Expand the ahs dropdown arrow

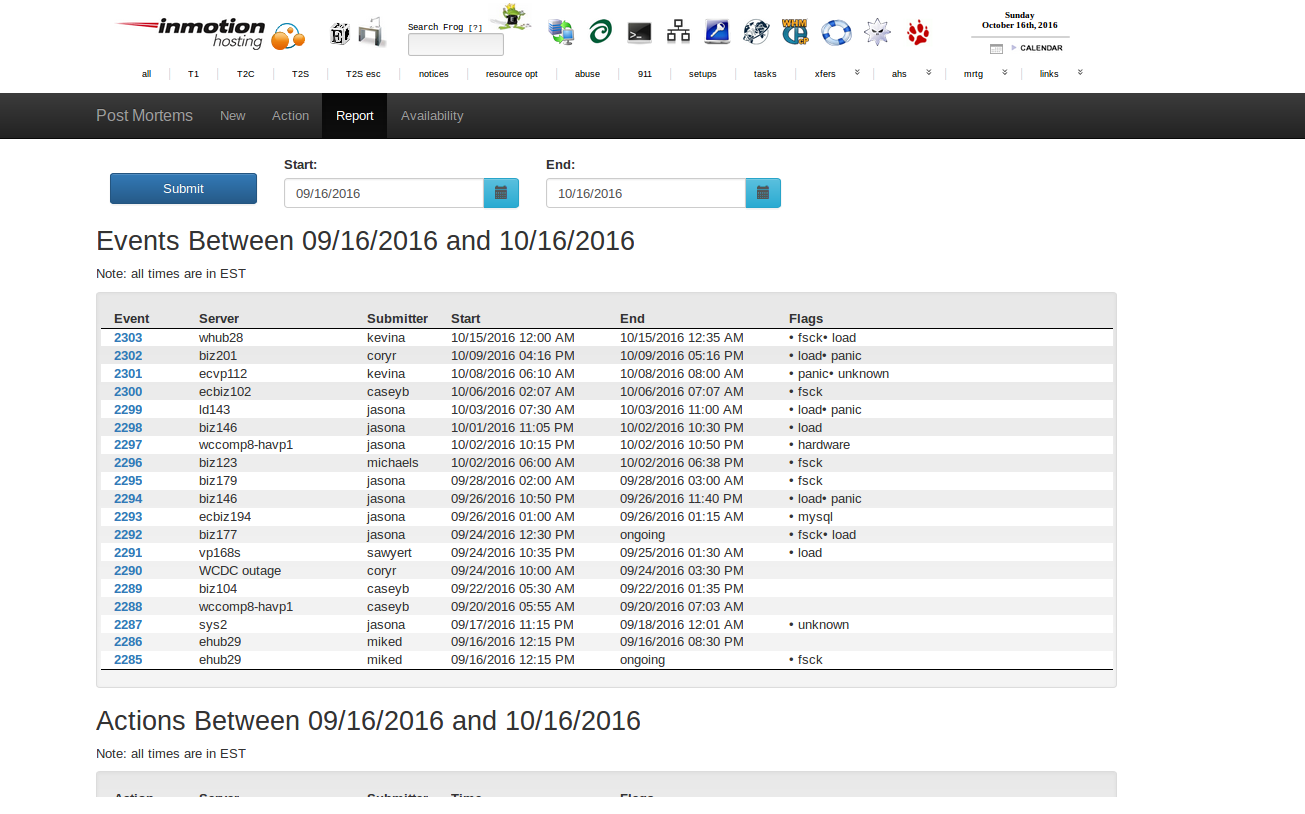point(928,72)
